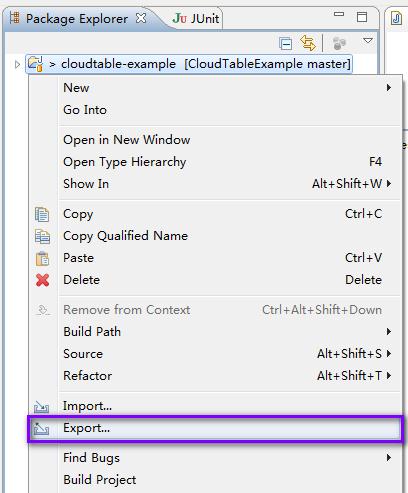The height and width of the screenshot is (493, 408).
Task: Click the Export icon
Action: [41, 429]
